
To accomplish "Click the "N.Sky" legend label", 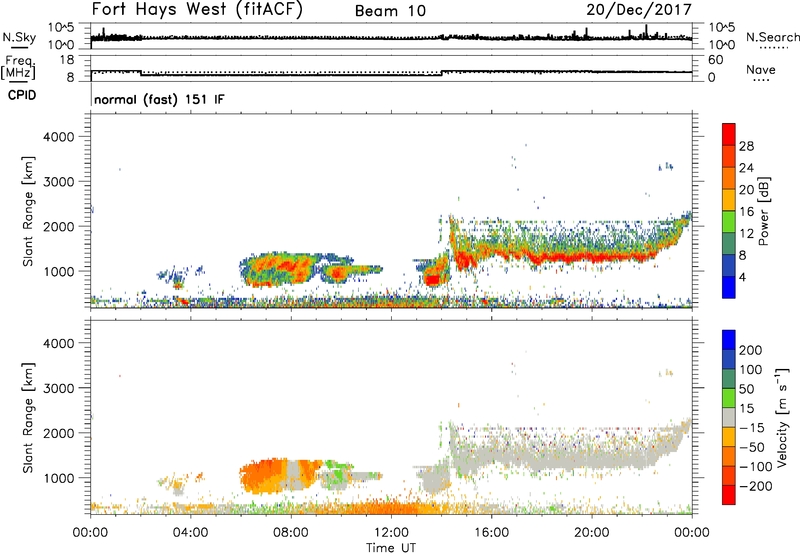I will [19, 37].
